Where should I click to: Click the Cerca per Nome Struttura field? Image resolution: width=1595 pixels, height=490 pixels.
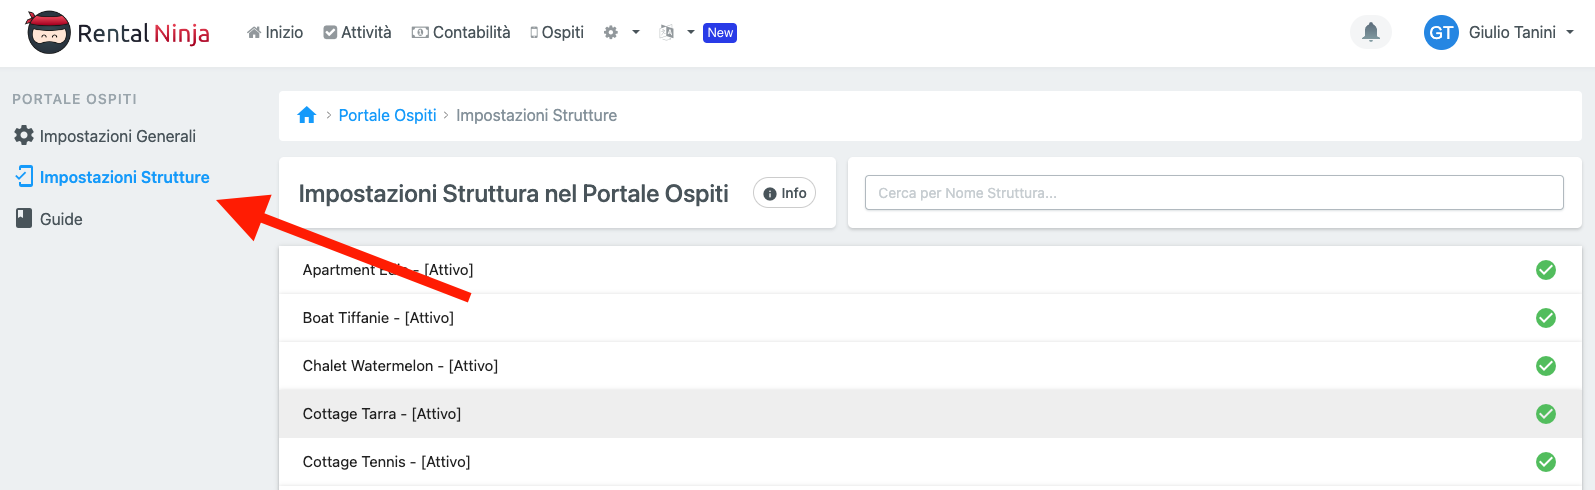pyautogui.click(x=1214, y=193)
